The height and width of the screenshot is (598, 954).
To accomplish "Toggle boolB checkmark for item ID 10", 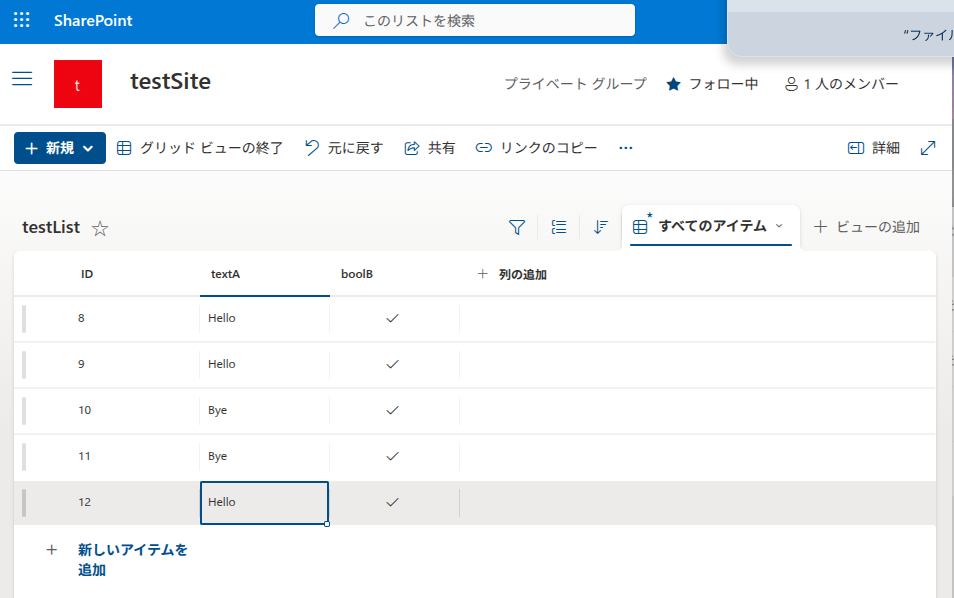I will (393, 410).
